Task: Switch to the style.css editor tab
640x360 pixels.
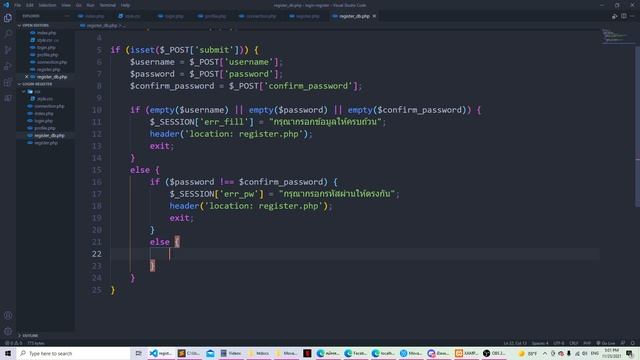Action: (132, 16)
